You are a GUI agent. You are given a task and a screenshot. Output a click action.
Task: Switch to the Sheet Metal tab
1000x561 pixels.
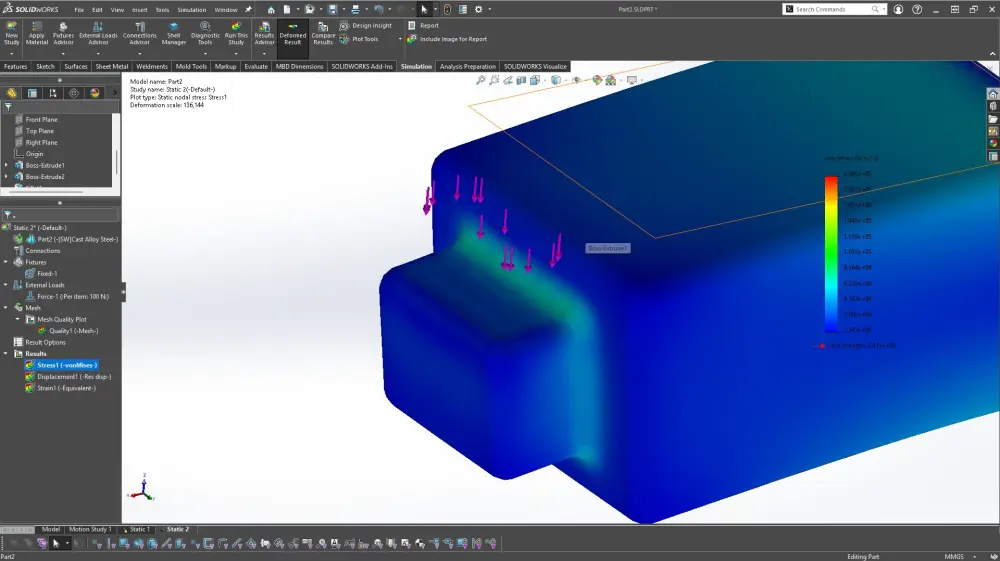[112, 66]
